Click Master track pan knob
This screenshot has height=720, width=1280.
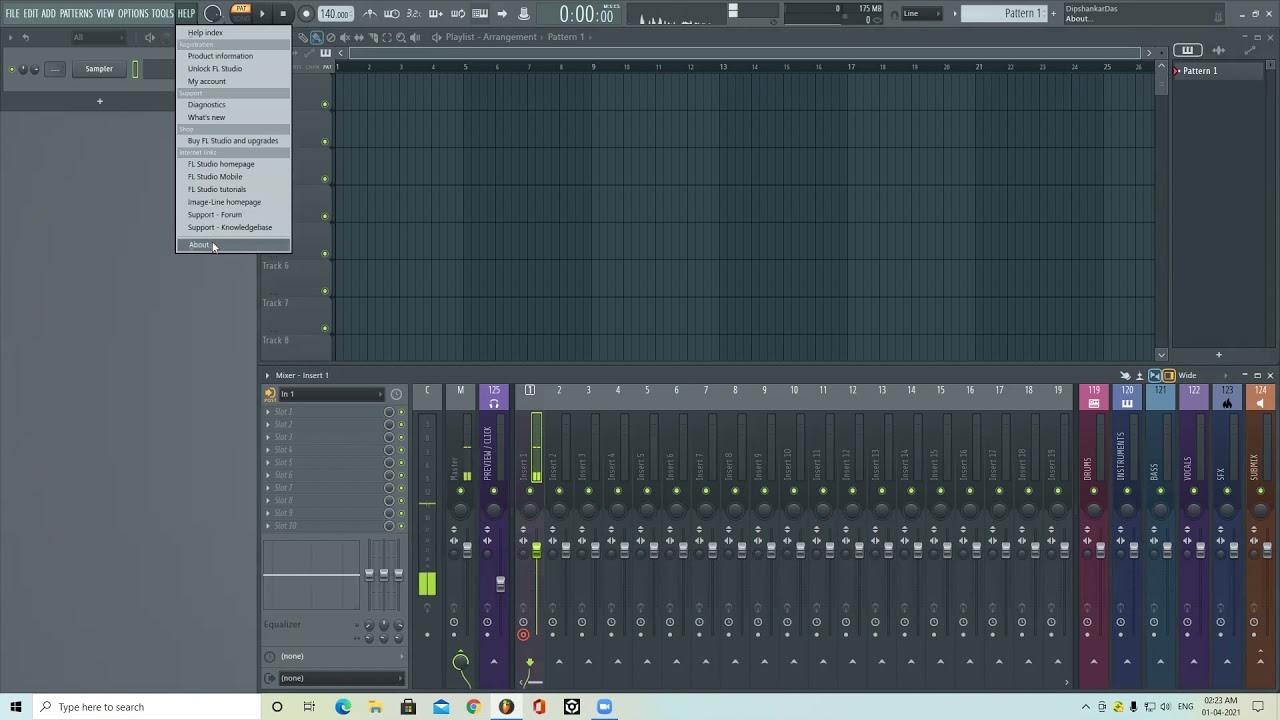pyautogui.click(x=460, y=511)
